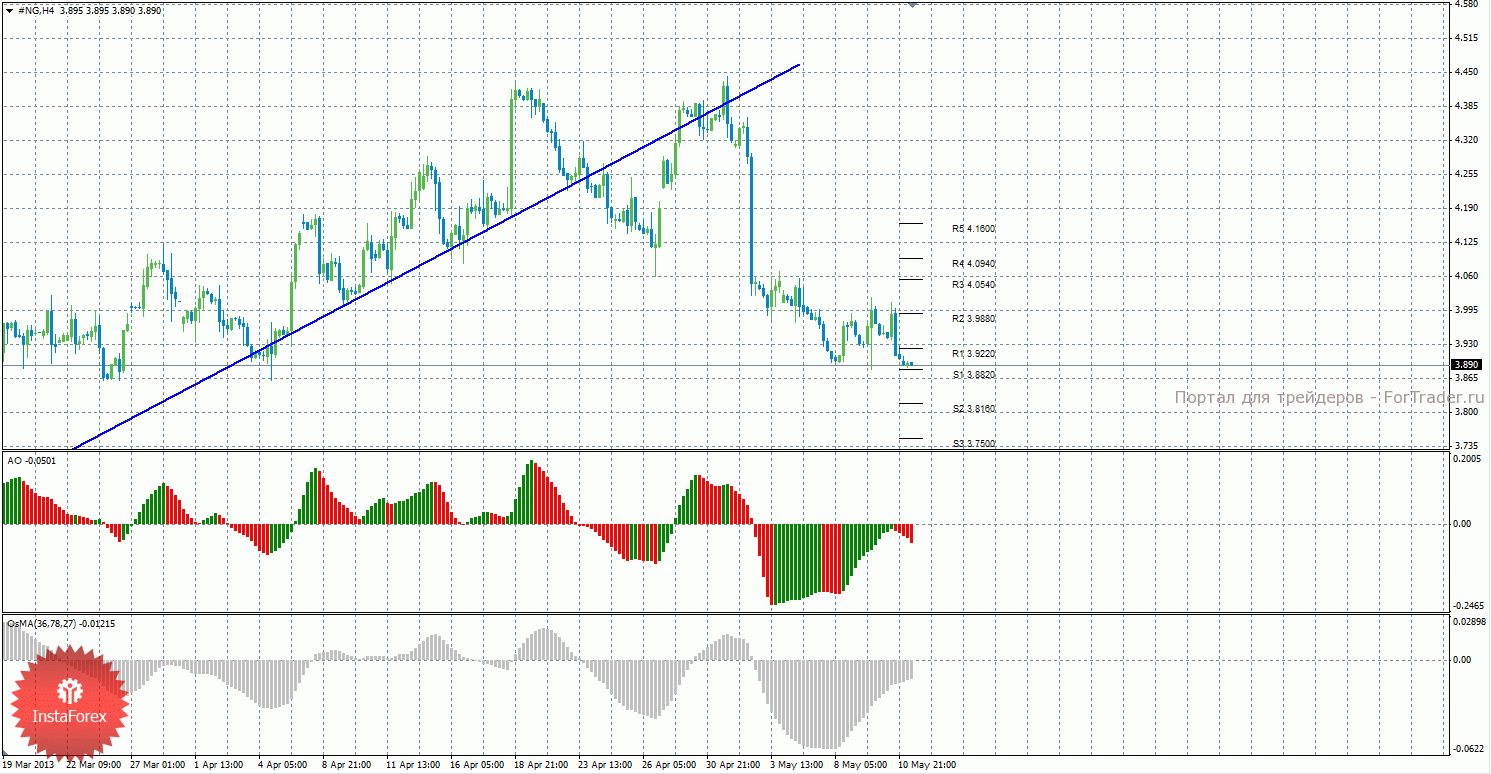The width and height of the screenshot is (1491, 774).
Task: Click the -0.0622 value on OsMA scale
Action: coord(1466,749)
